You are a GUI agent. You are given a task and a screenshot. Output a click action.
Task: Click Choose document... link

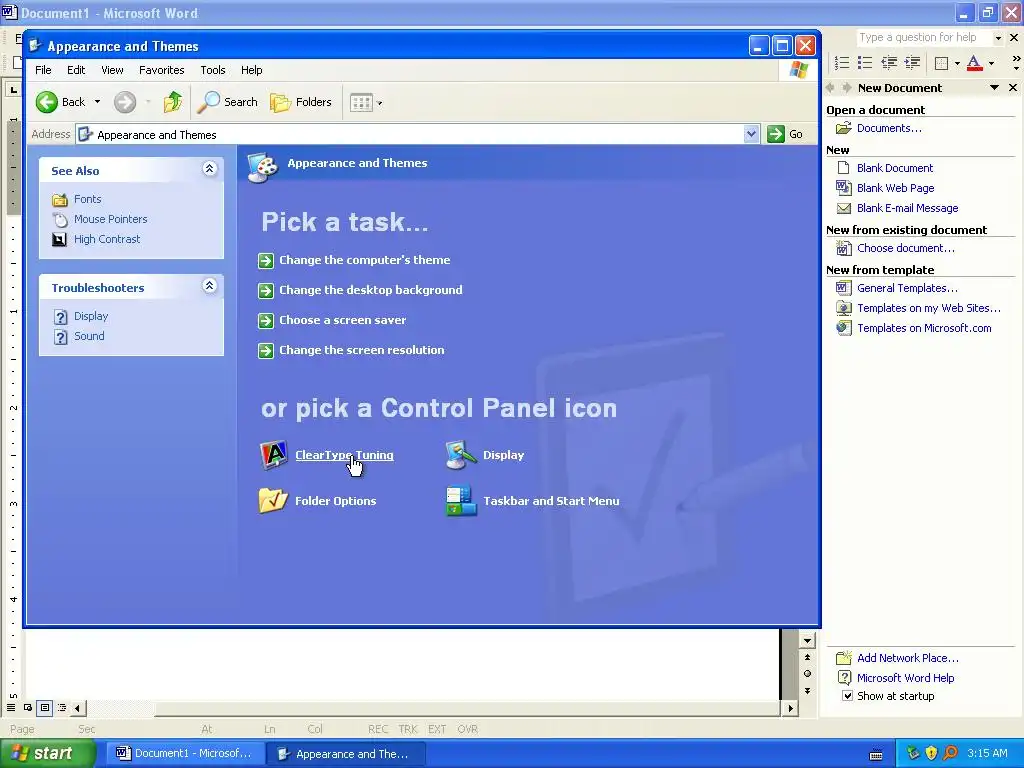coord(905,248)
